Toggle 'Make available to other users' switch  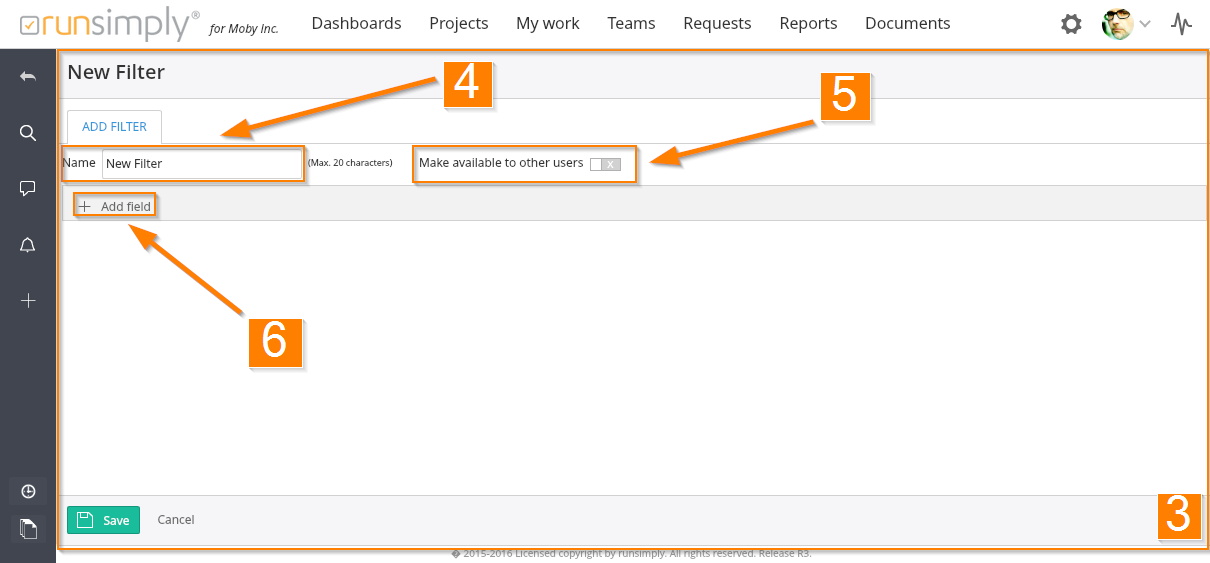pyautogui.click(x=605, y=164)
